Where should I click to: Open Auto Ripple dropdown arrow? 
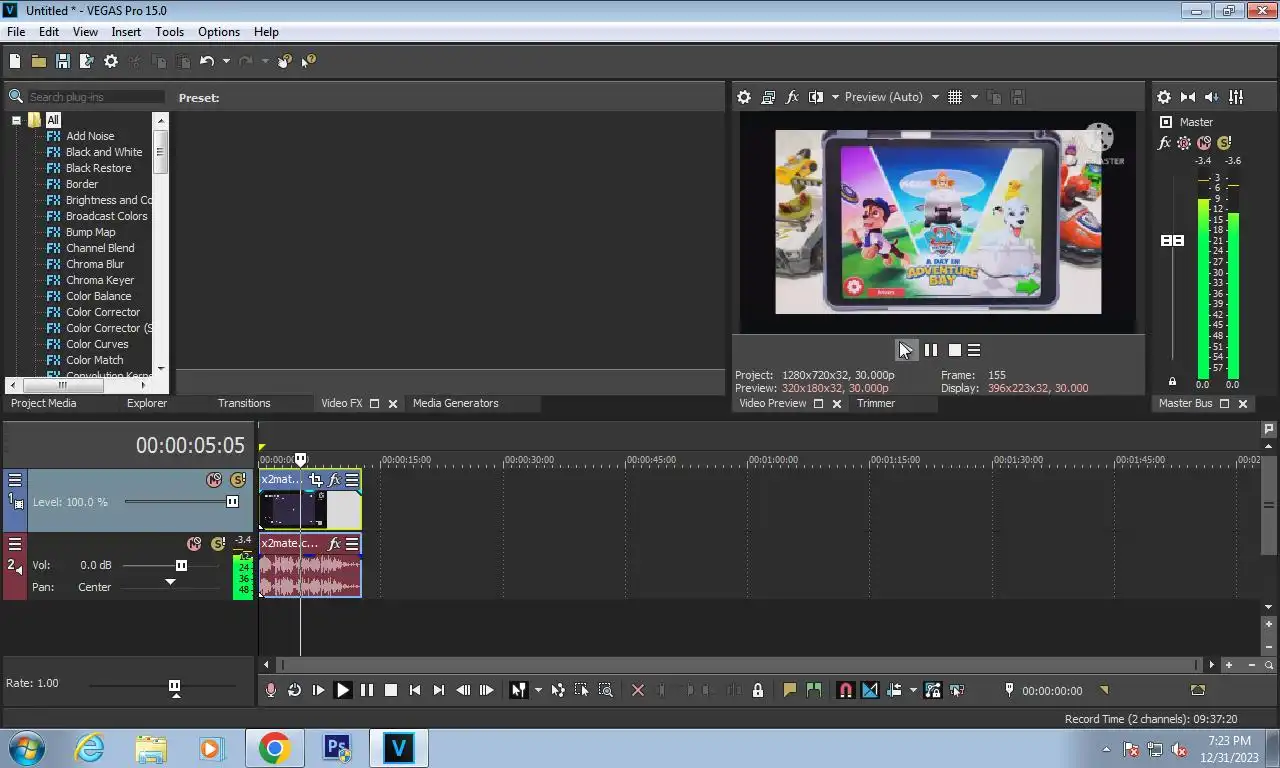click(913, 690)
